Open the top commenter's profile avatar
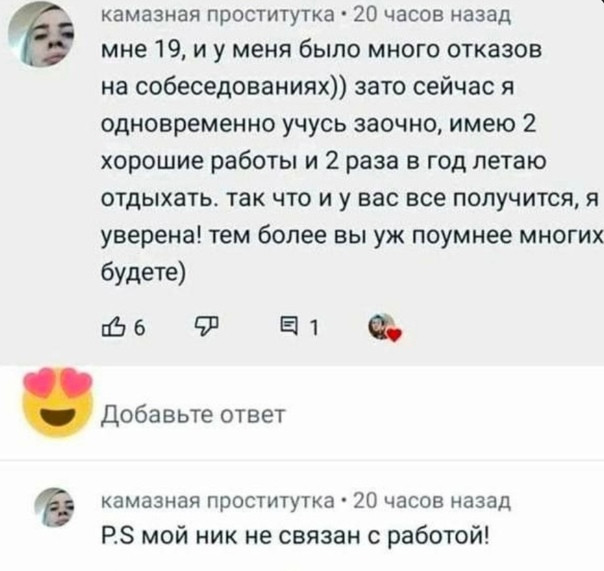 [x=41, y=34]
